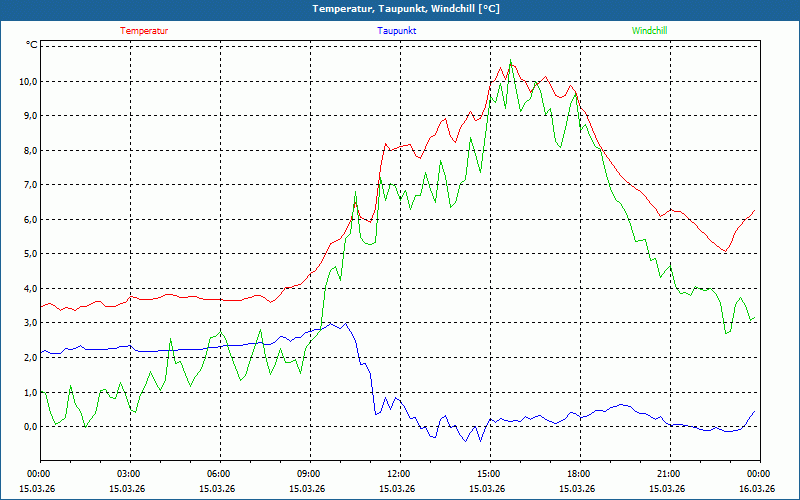Image resolution: width=800 pixels, height=500 pixels.
Task: Click the 1,0 y-axis value label
Action: point(28,392)
